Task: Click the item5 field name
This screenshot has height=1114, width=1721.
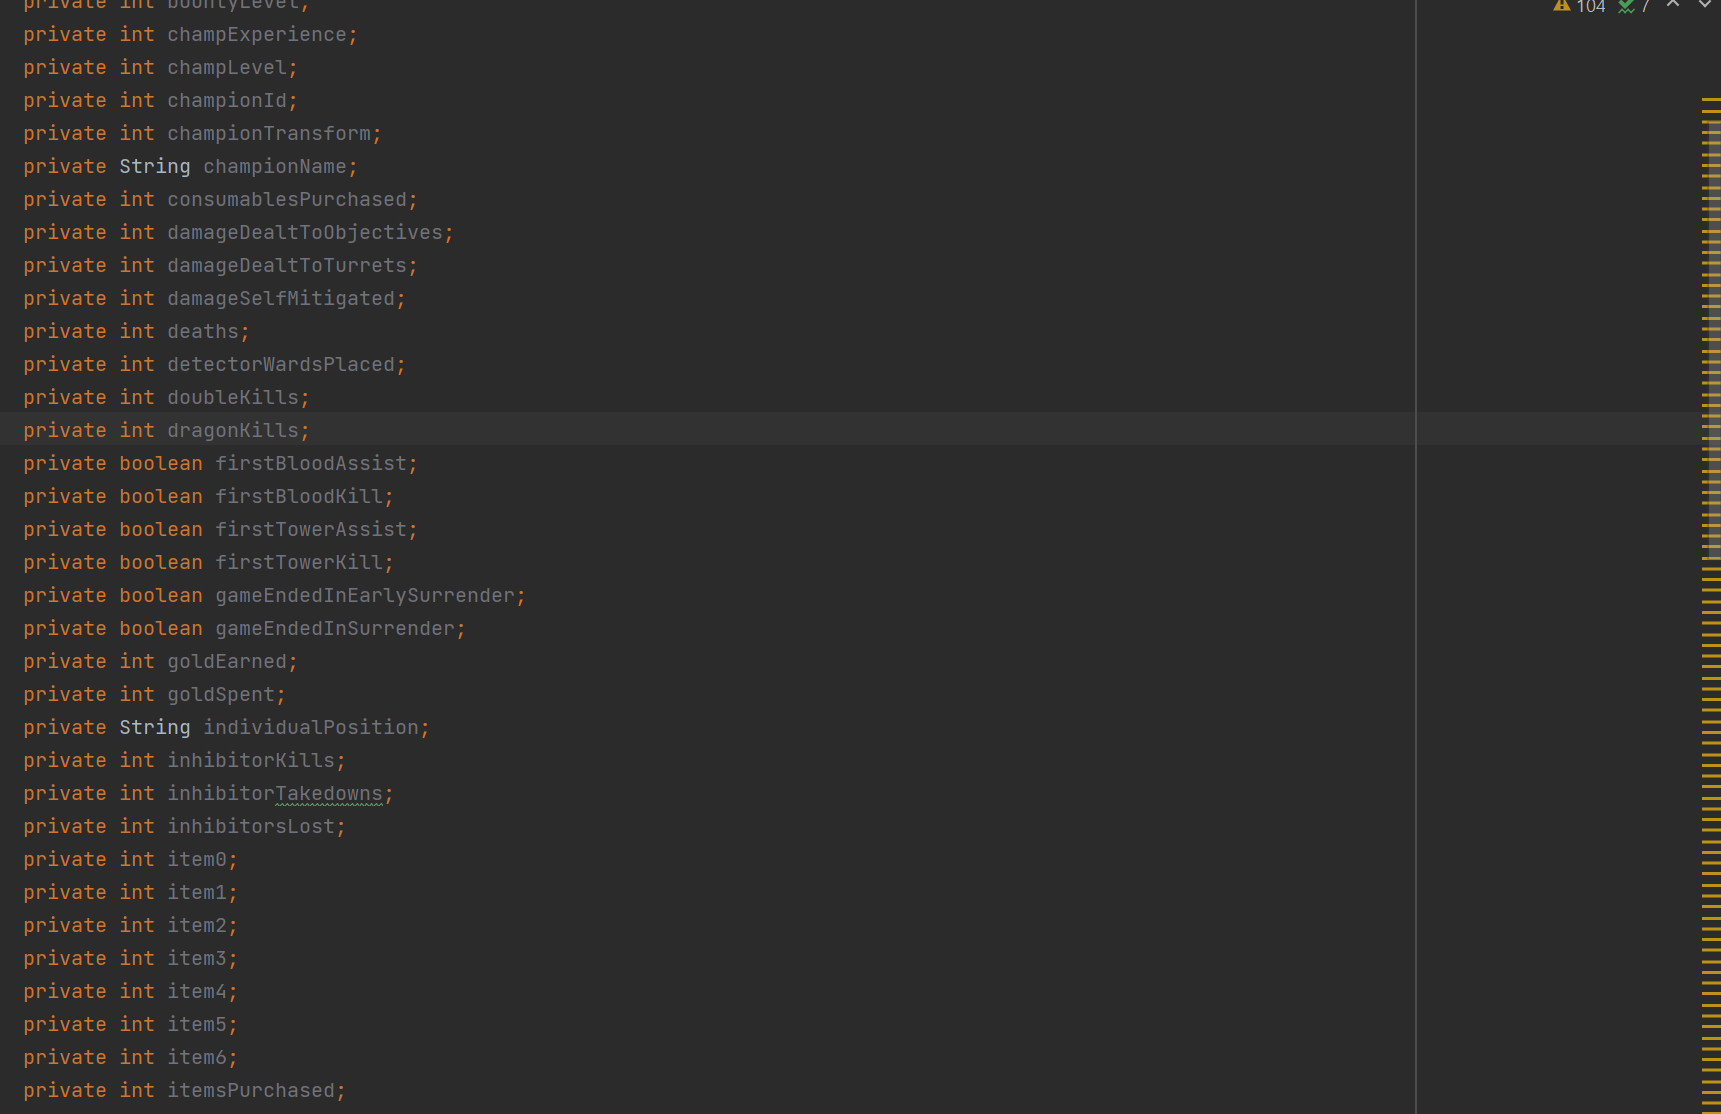Action: pos(197,1025)
